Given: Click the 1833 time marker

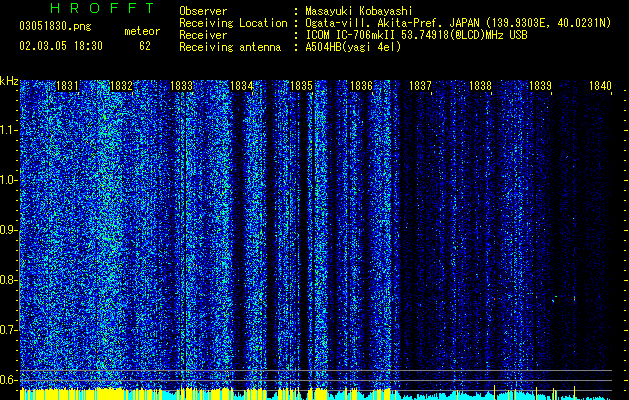Looking at the screenshot, I should [181, 85].
